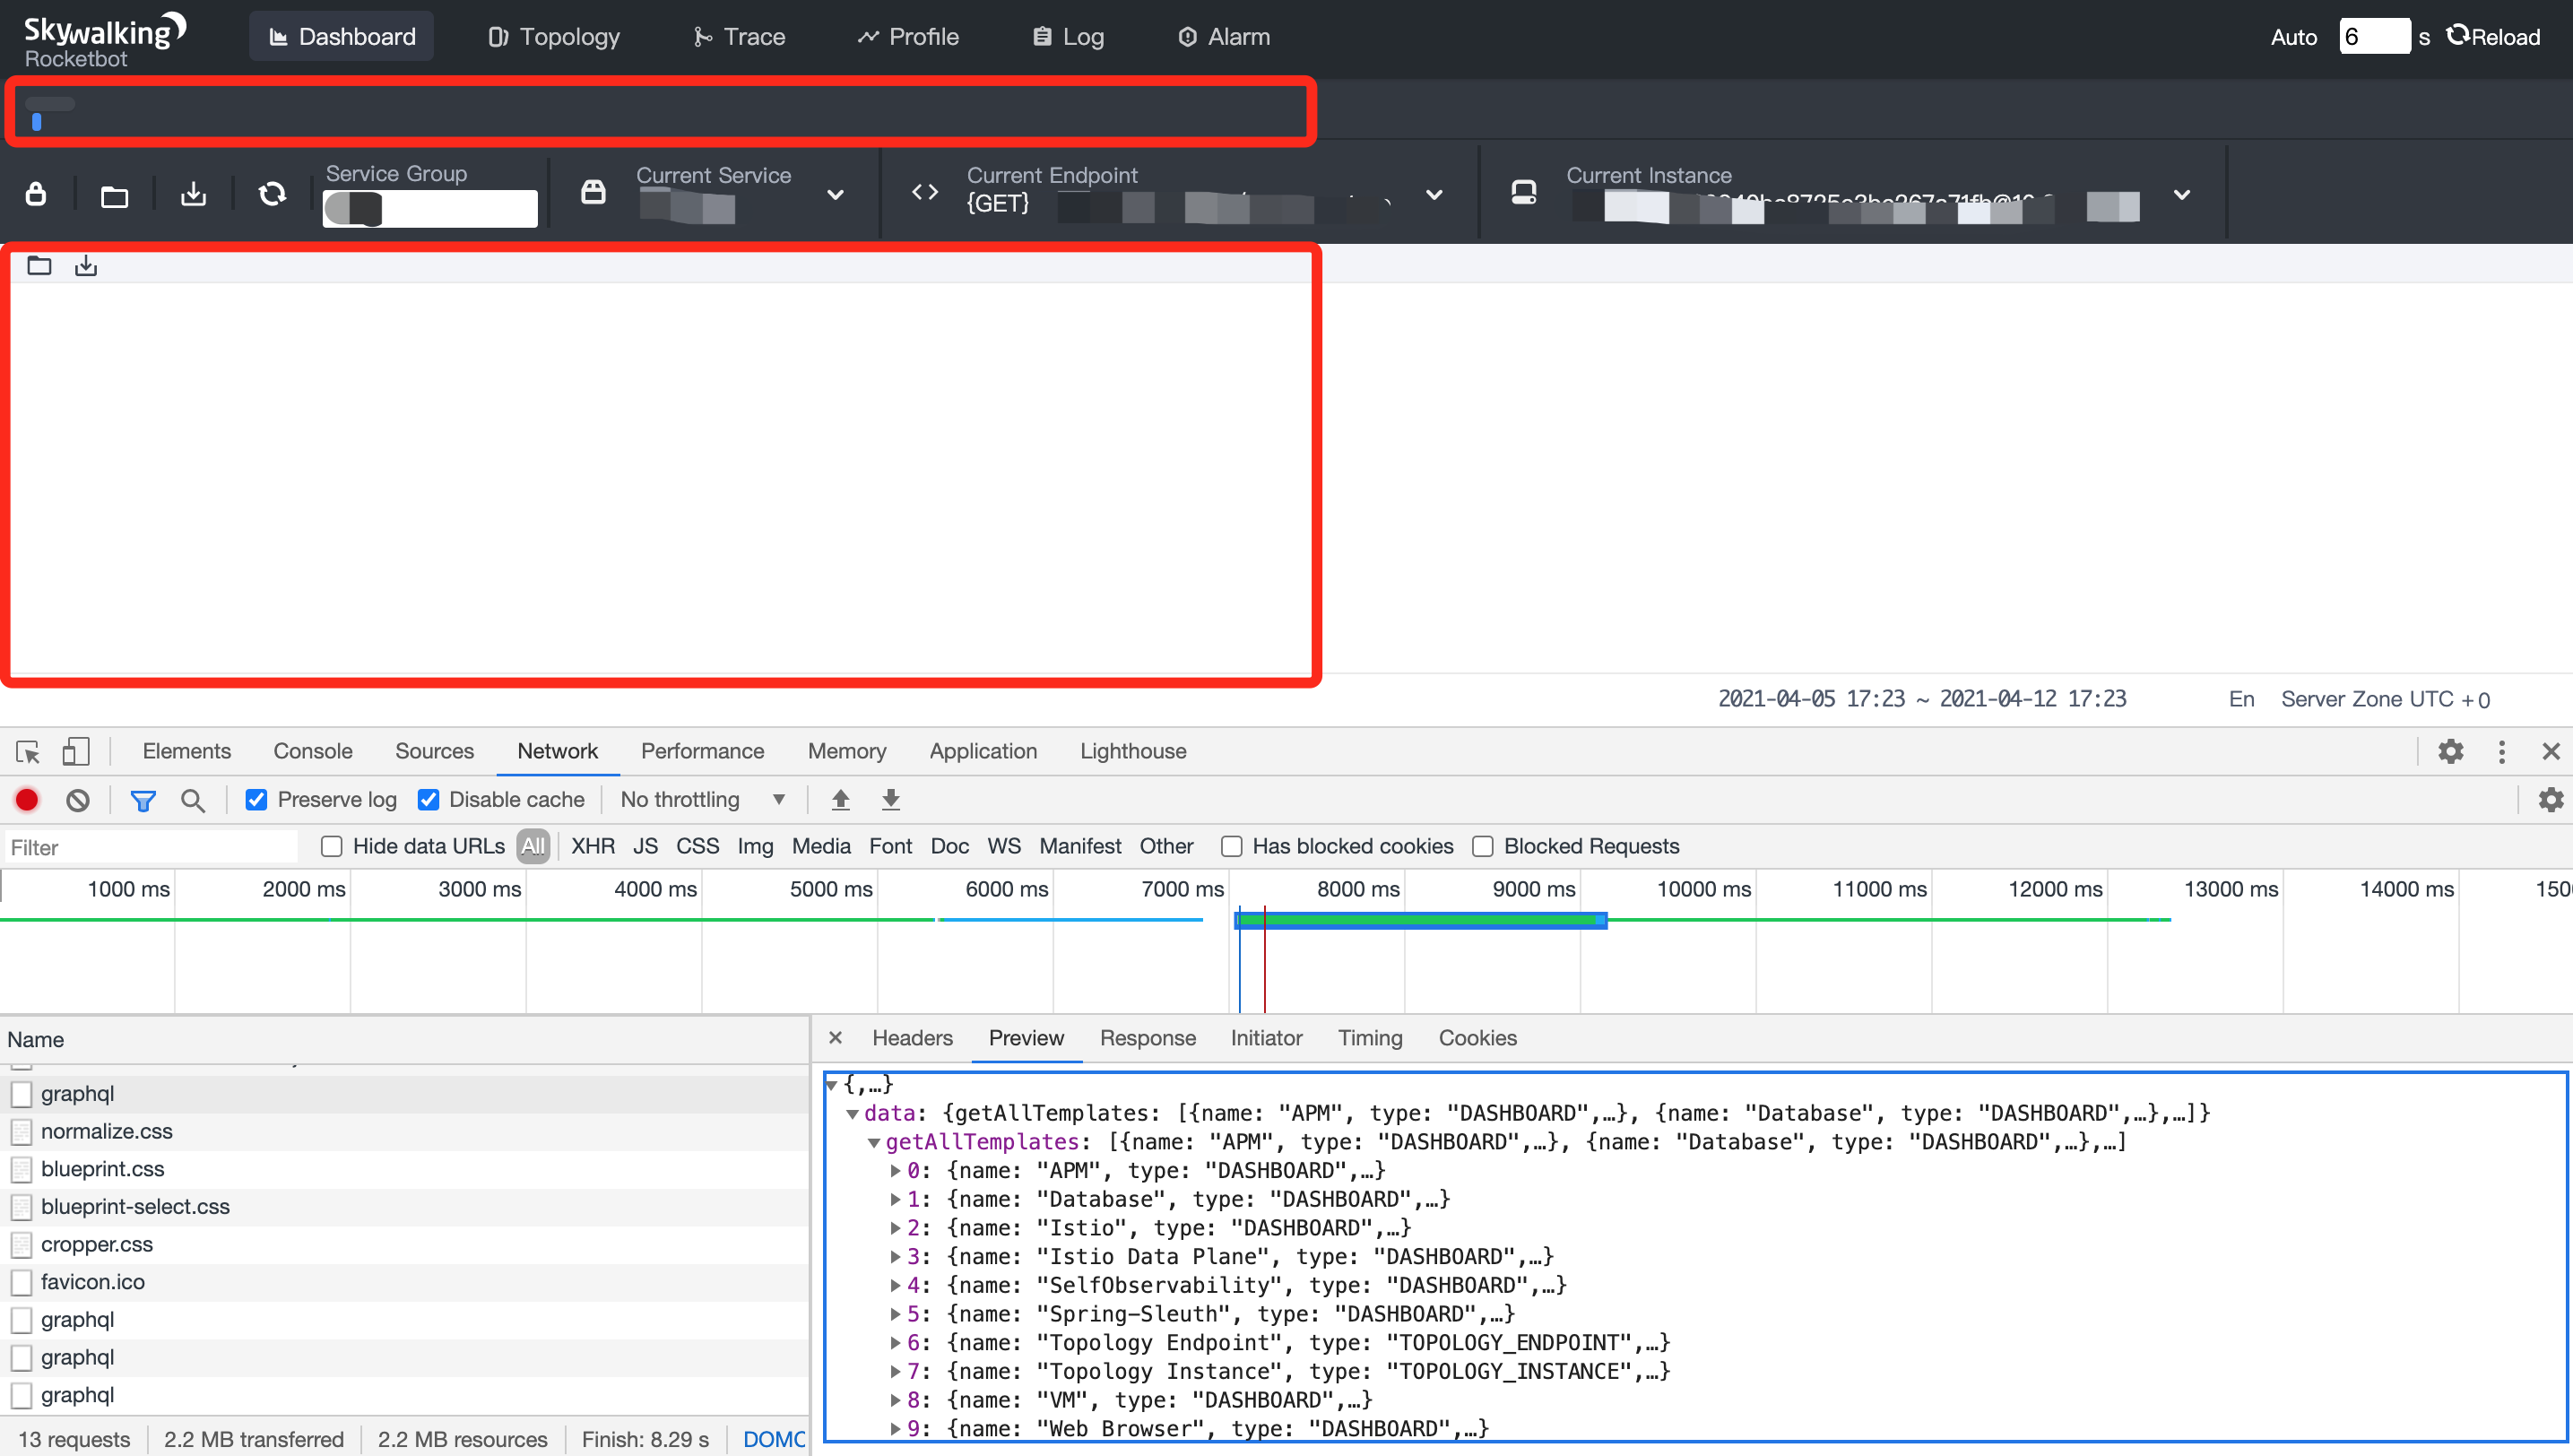Open the No throttling dropdown

(x=701, y=800)
